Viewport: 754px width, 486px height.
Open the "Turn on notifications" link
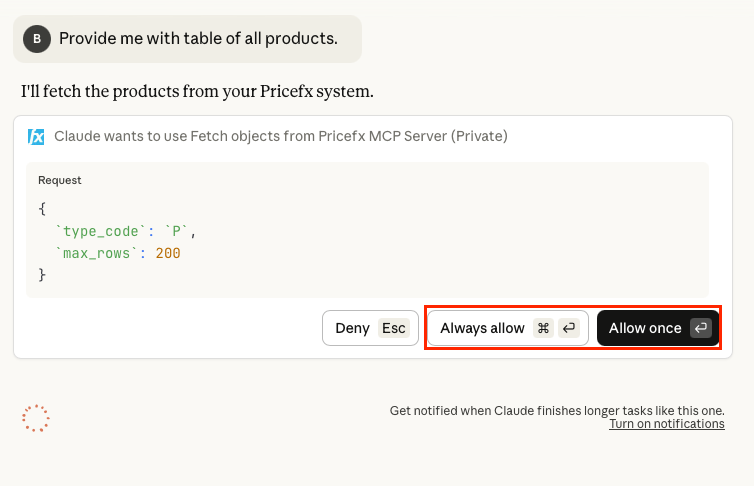point(666,424)
